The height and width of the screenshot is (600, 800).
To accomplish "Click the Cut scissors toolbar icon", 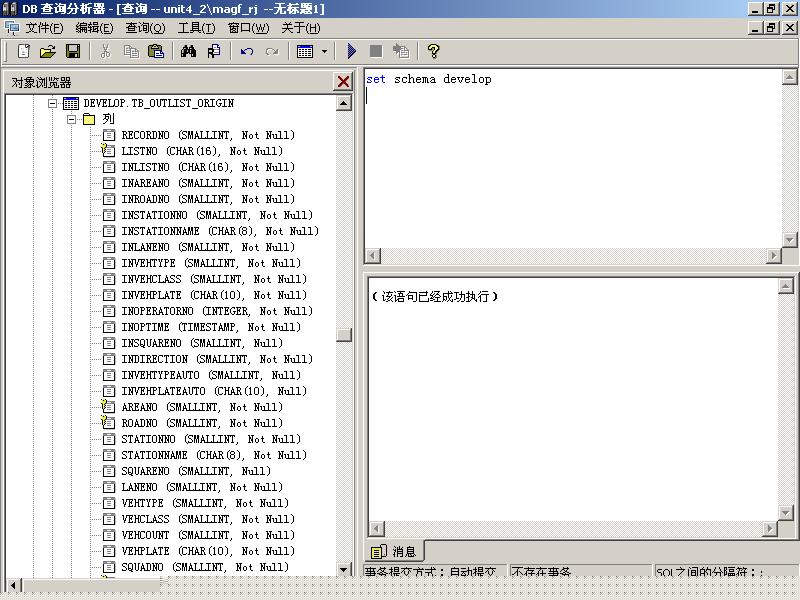I will coord(106,51).
